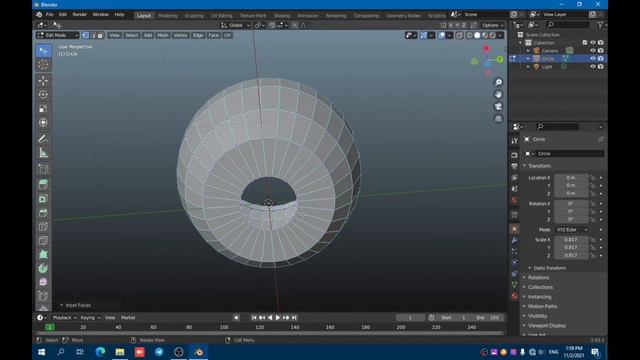640x360 pixels.
Task: Select the Bevel tool
Action: [x=43, y=213]
